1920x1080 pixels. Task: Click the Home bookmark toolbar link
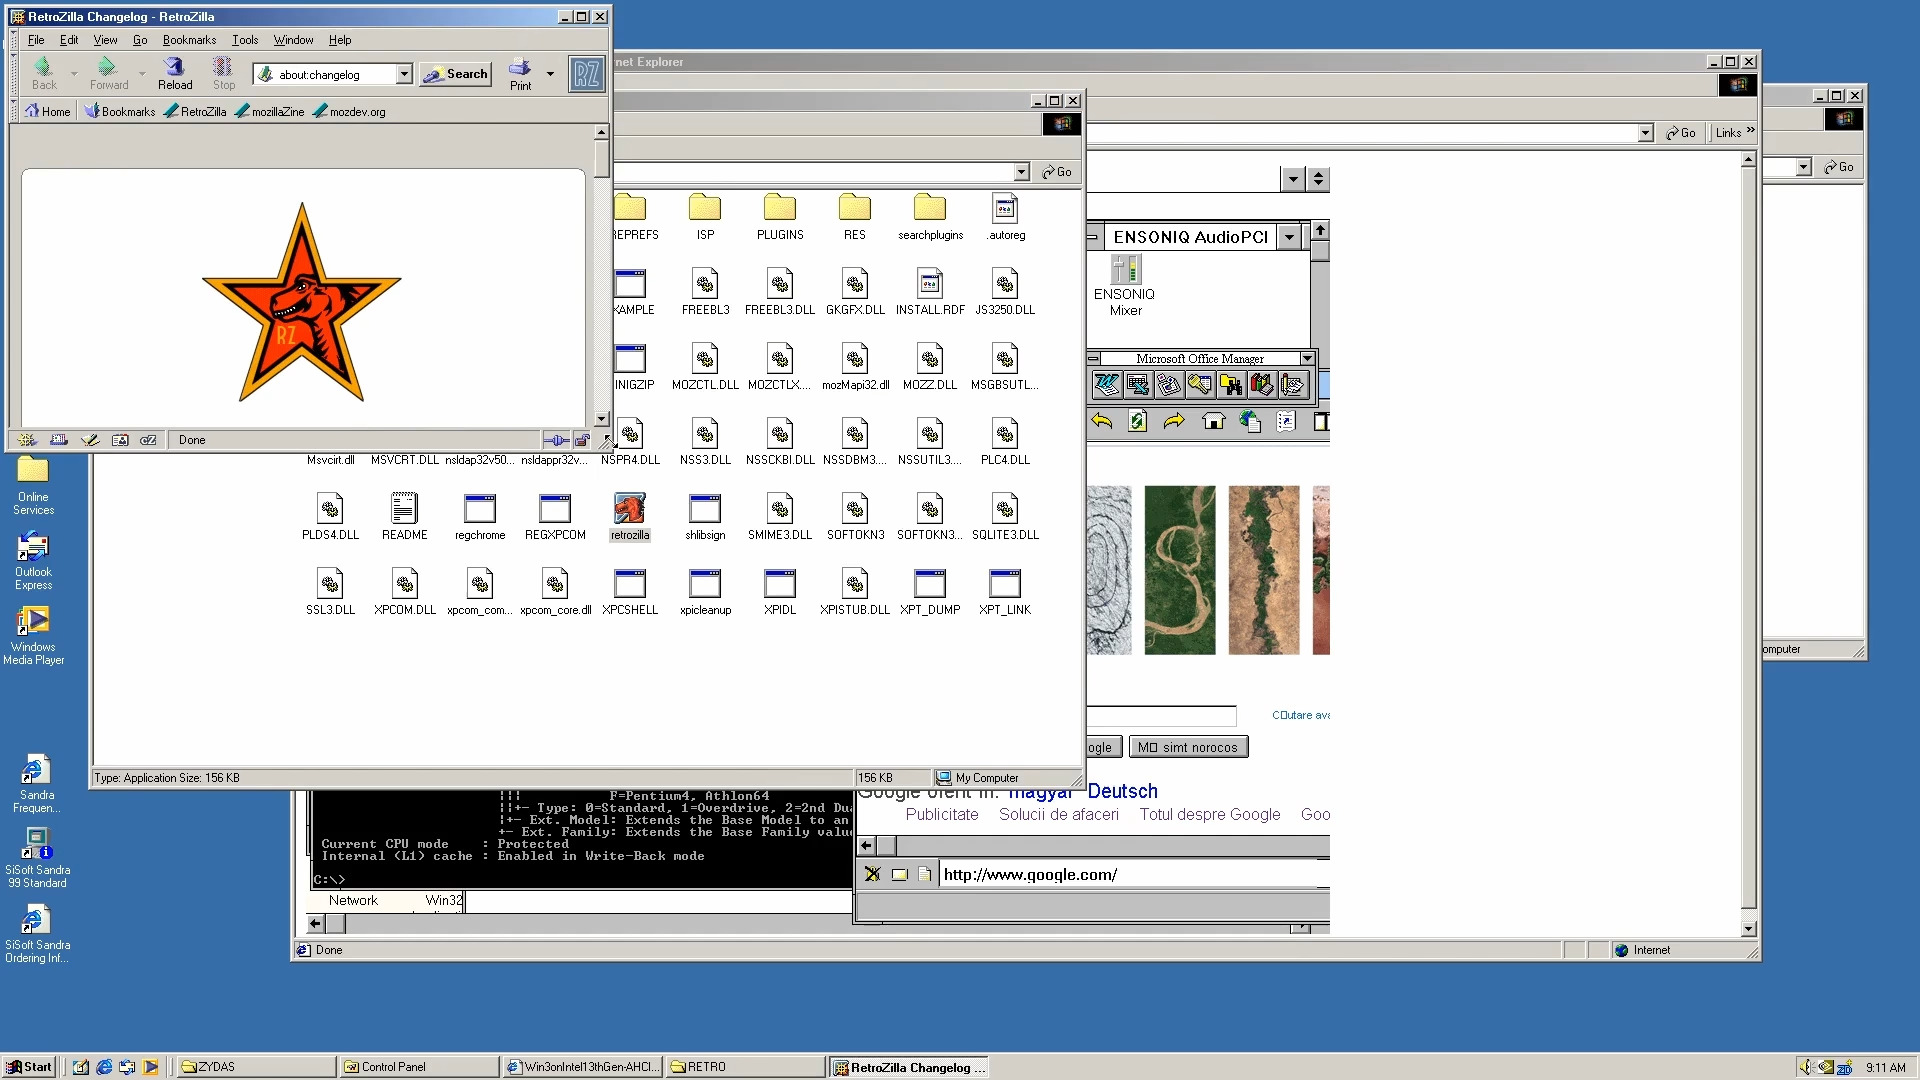tap(48, 112)
